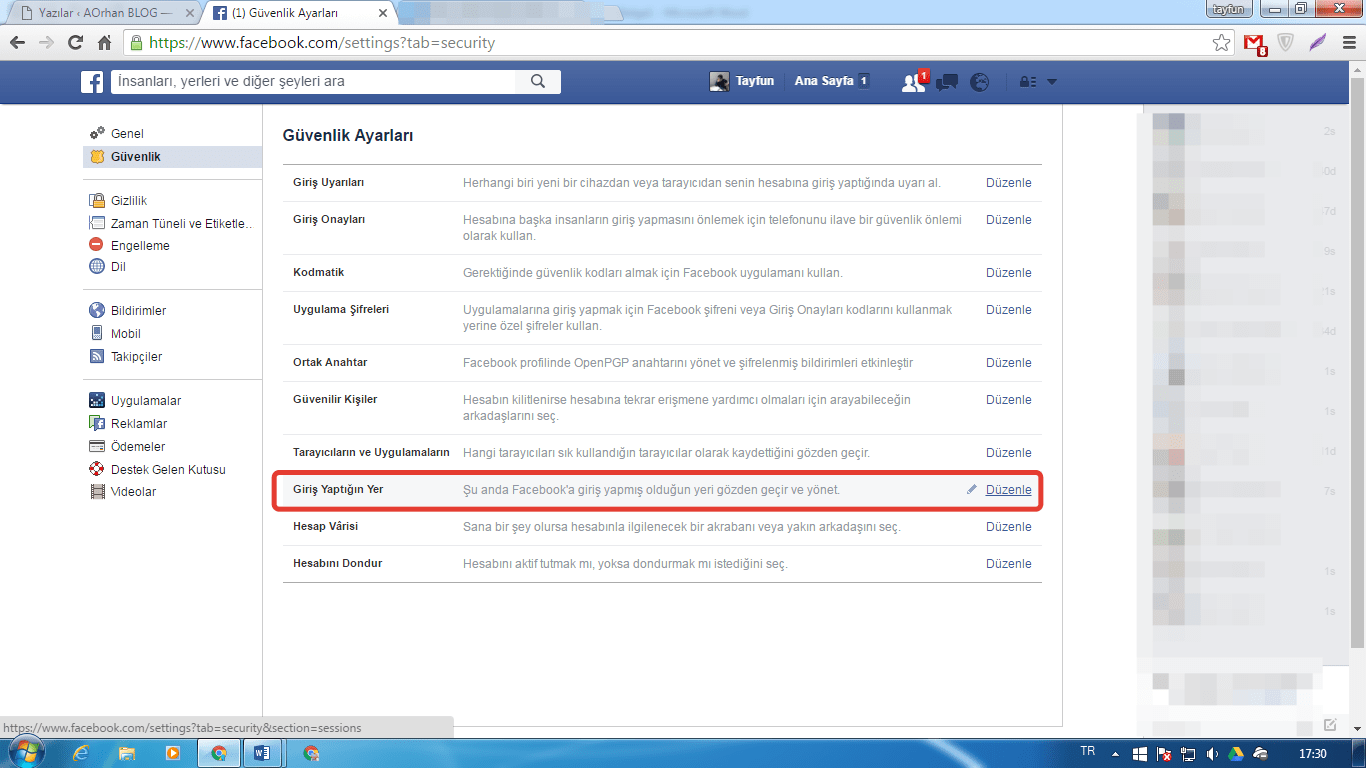Open Word from the taskbar
Viewport: 1366px width, 768px height.
click(x=262, y=753)
